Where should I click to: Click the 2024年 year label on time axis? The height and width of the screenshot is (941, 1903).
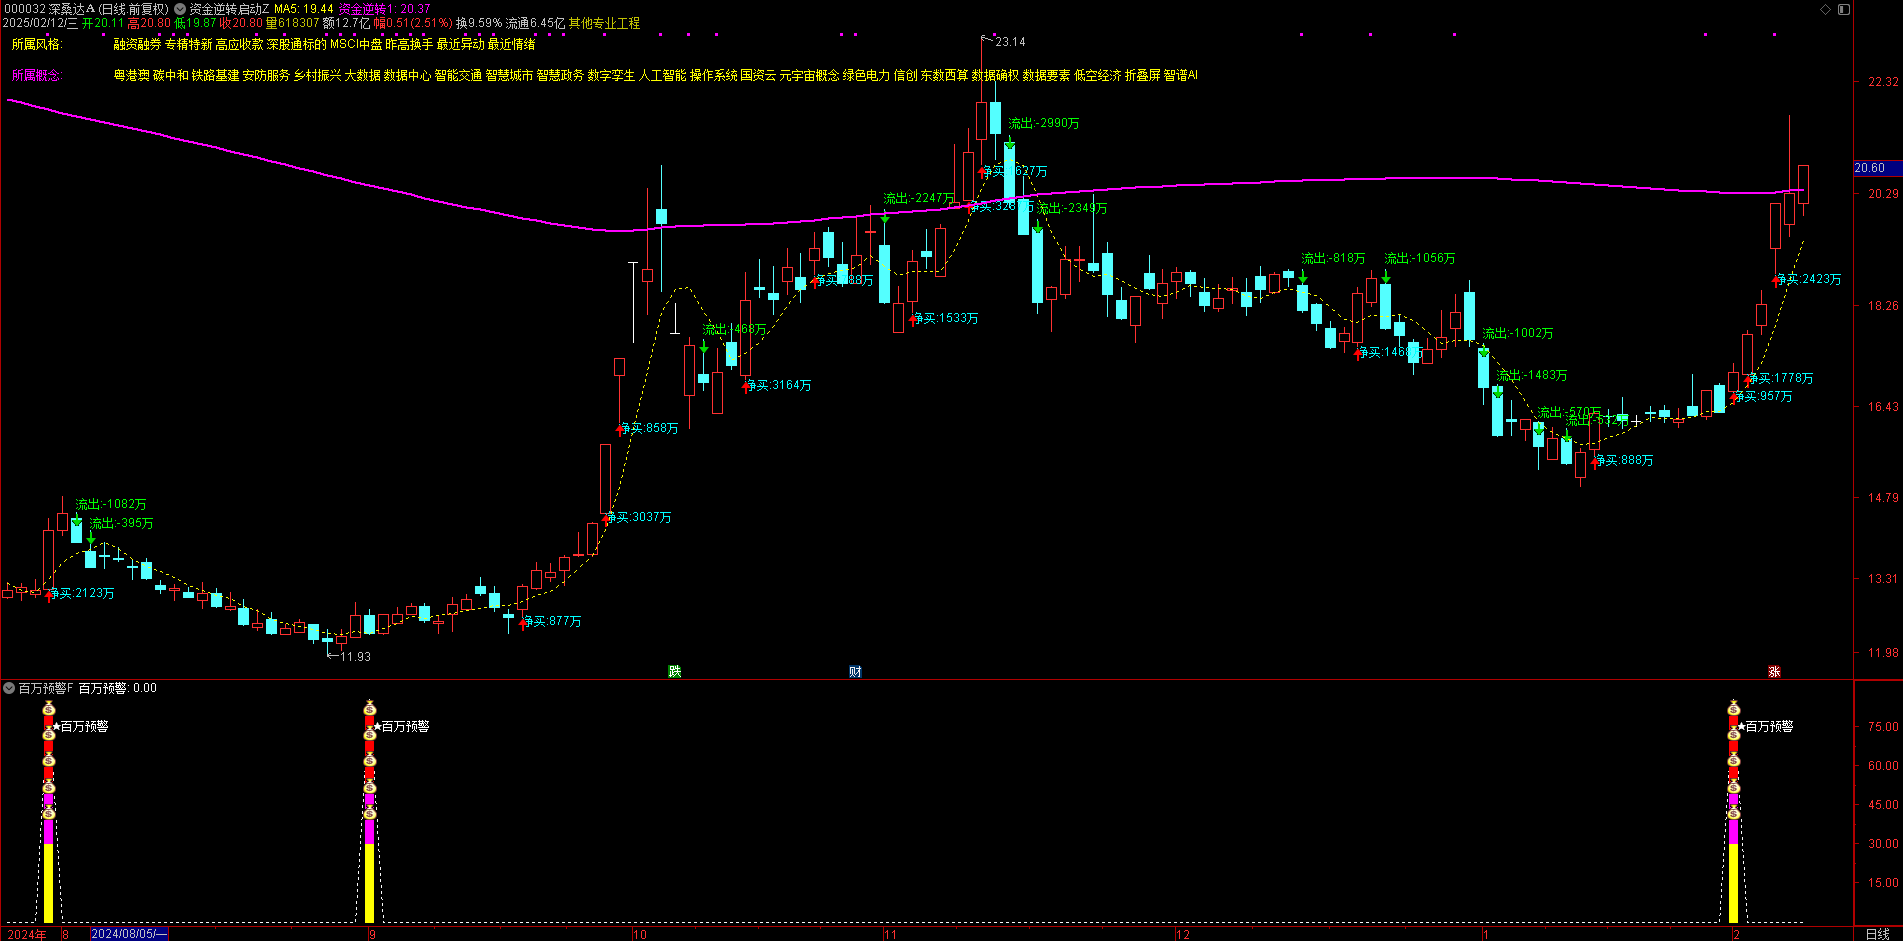coord(27,935)
